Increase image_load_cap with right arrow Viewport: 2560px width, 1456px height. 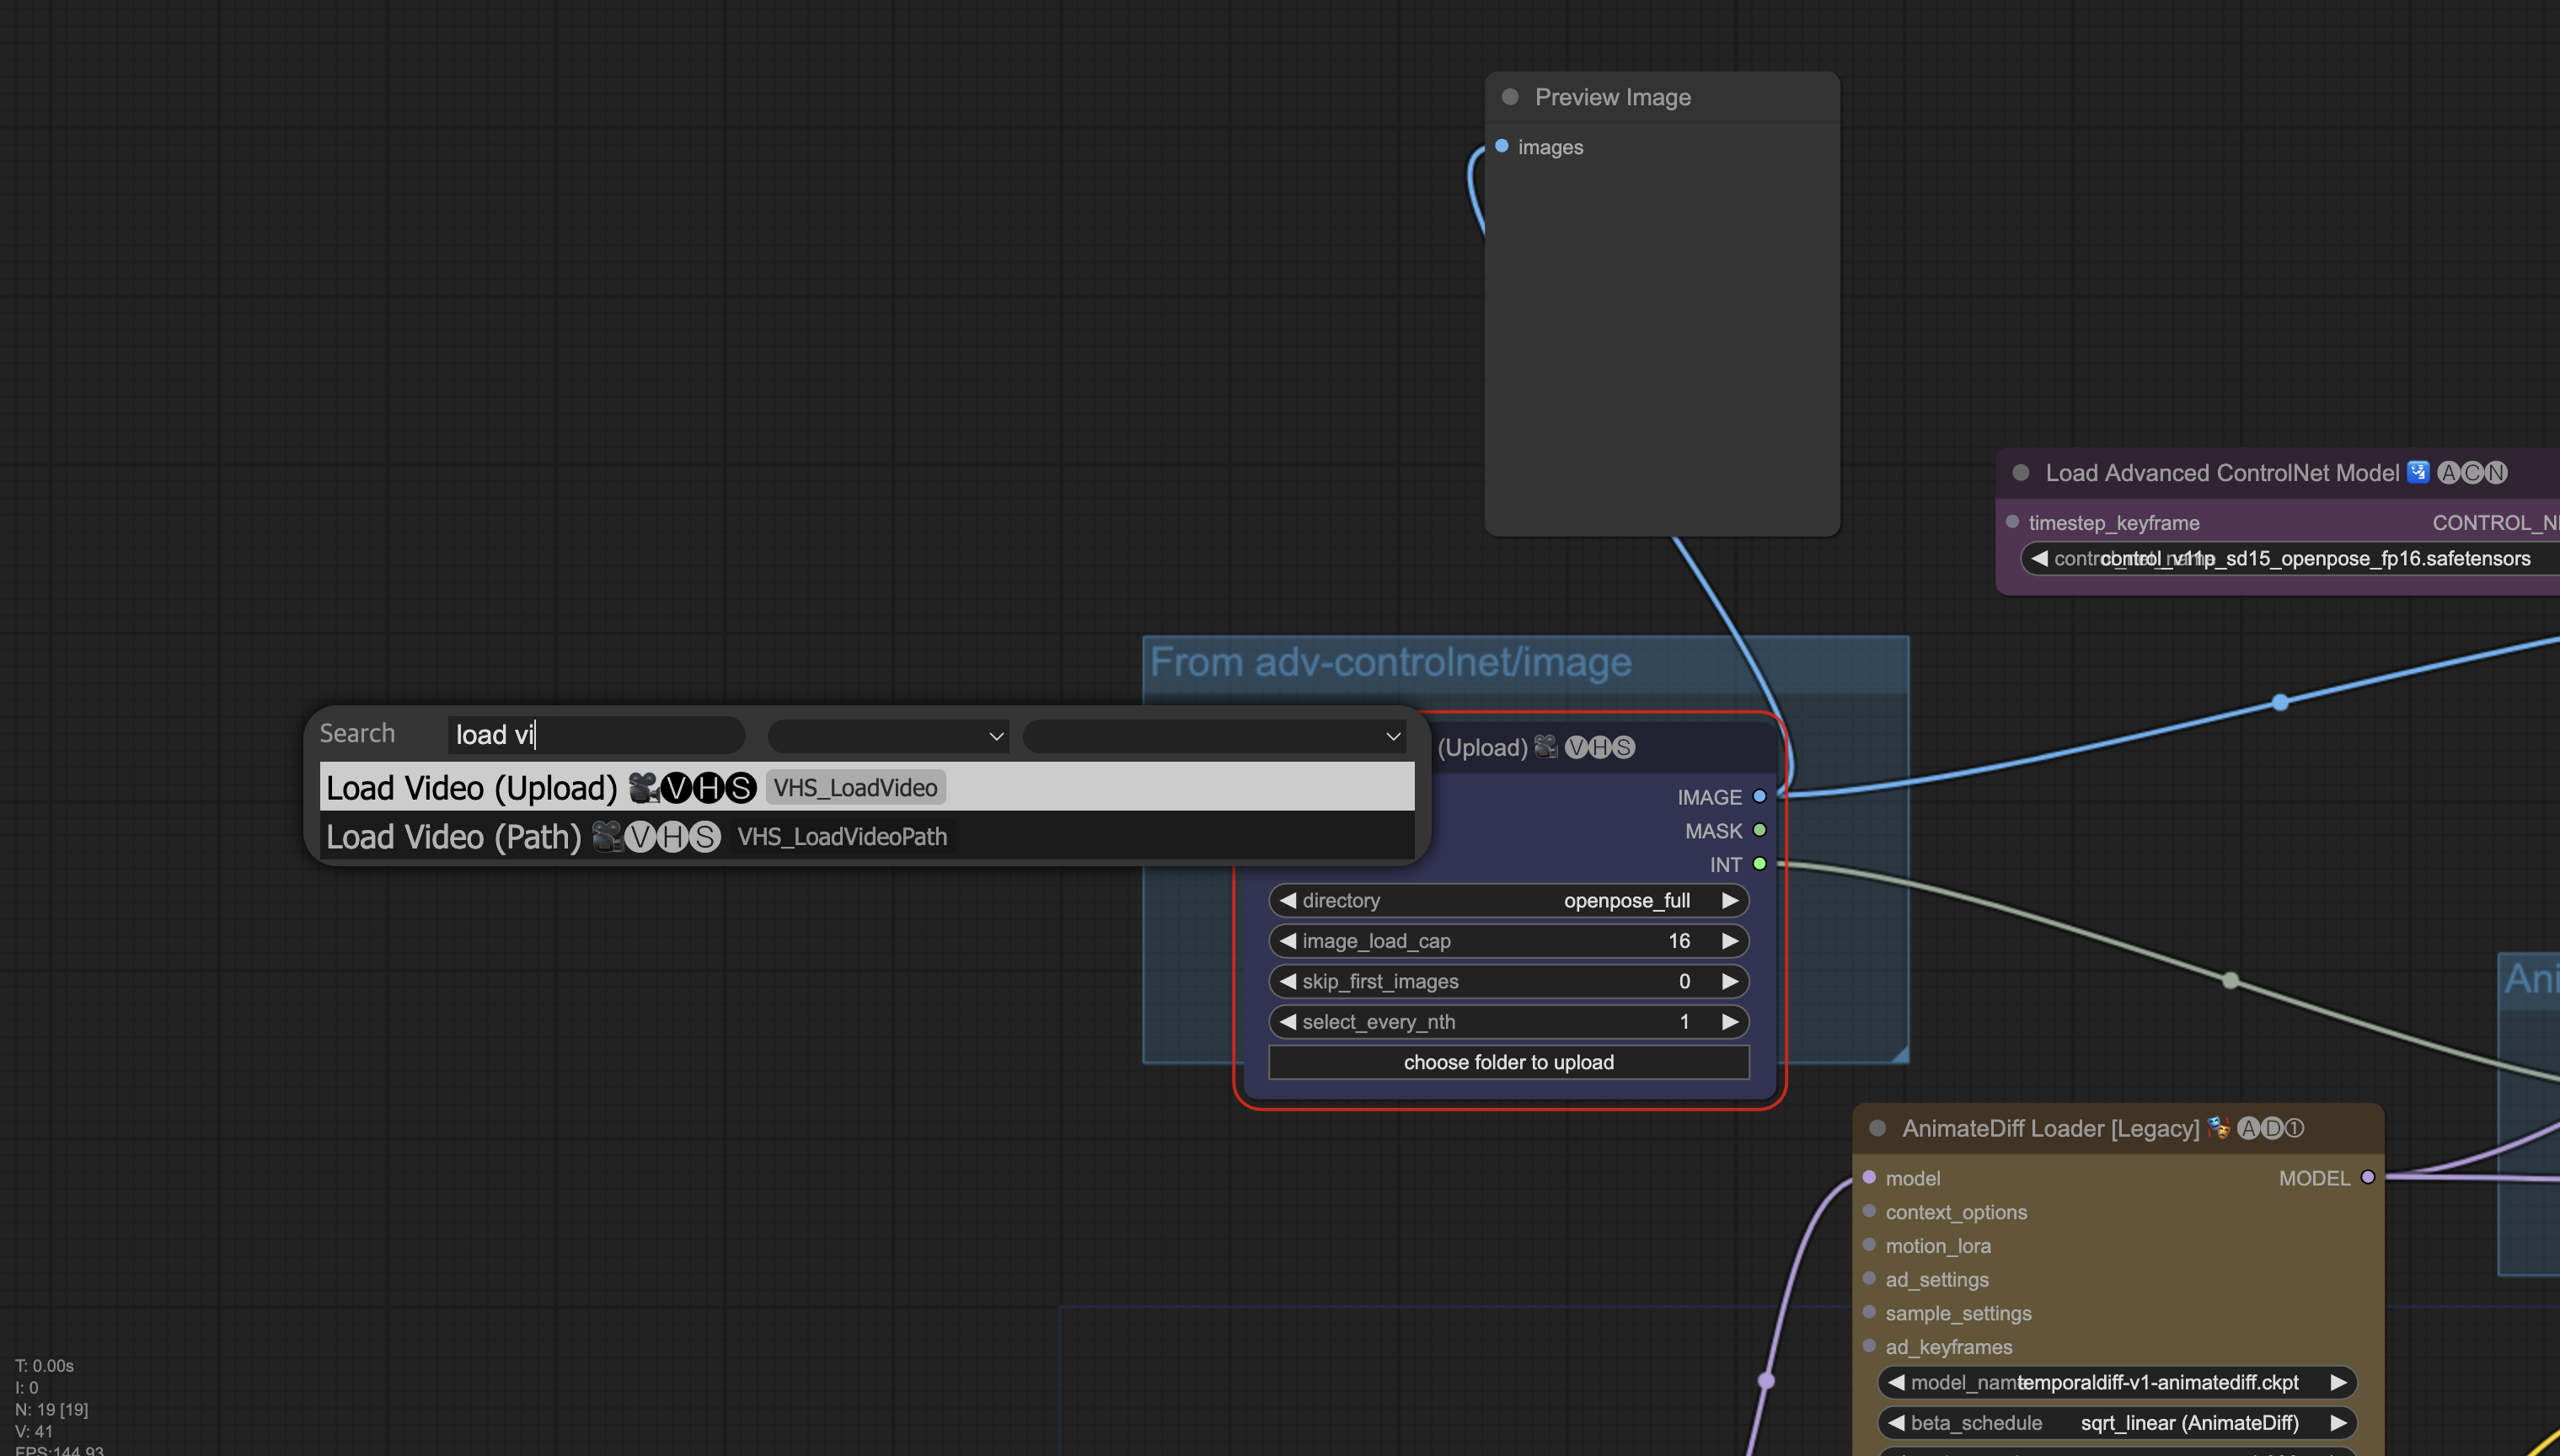click(1729, 941)
